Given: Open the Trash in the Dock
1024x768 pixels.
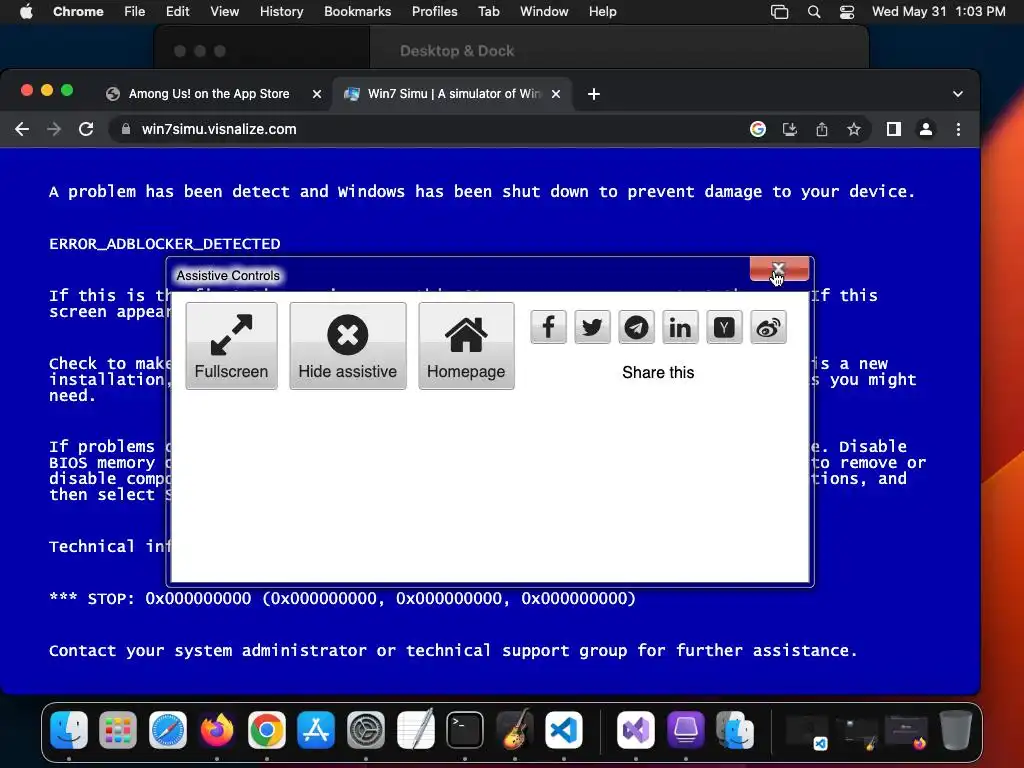Looking at the screenshot, I should [x=955, y=729].
